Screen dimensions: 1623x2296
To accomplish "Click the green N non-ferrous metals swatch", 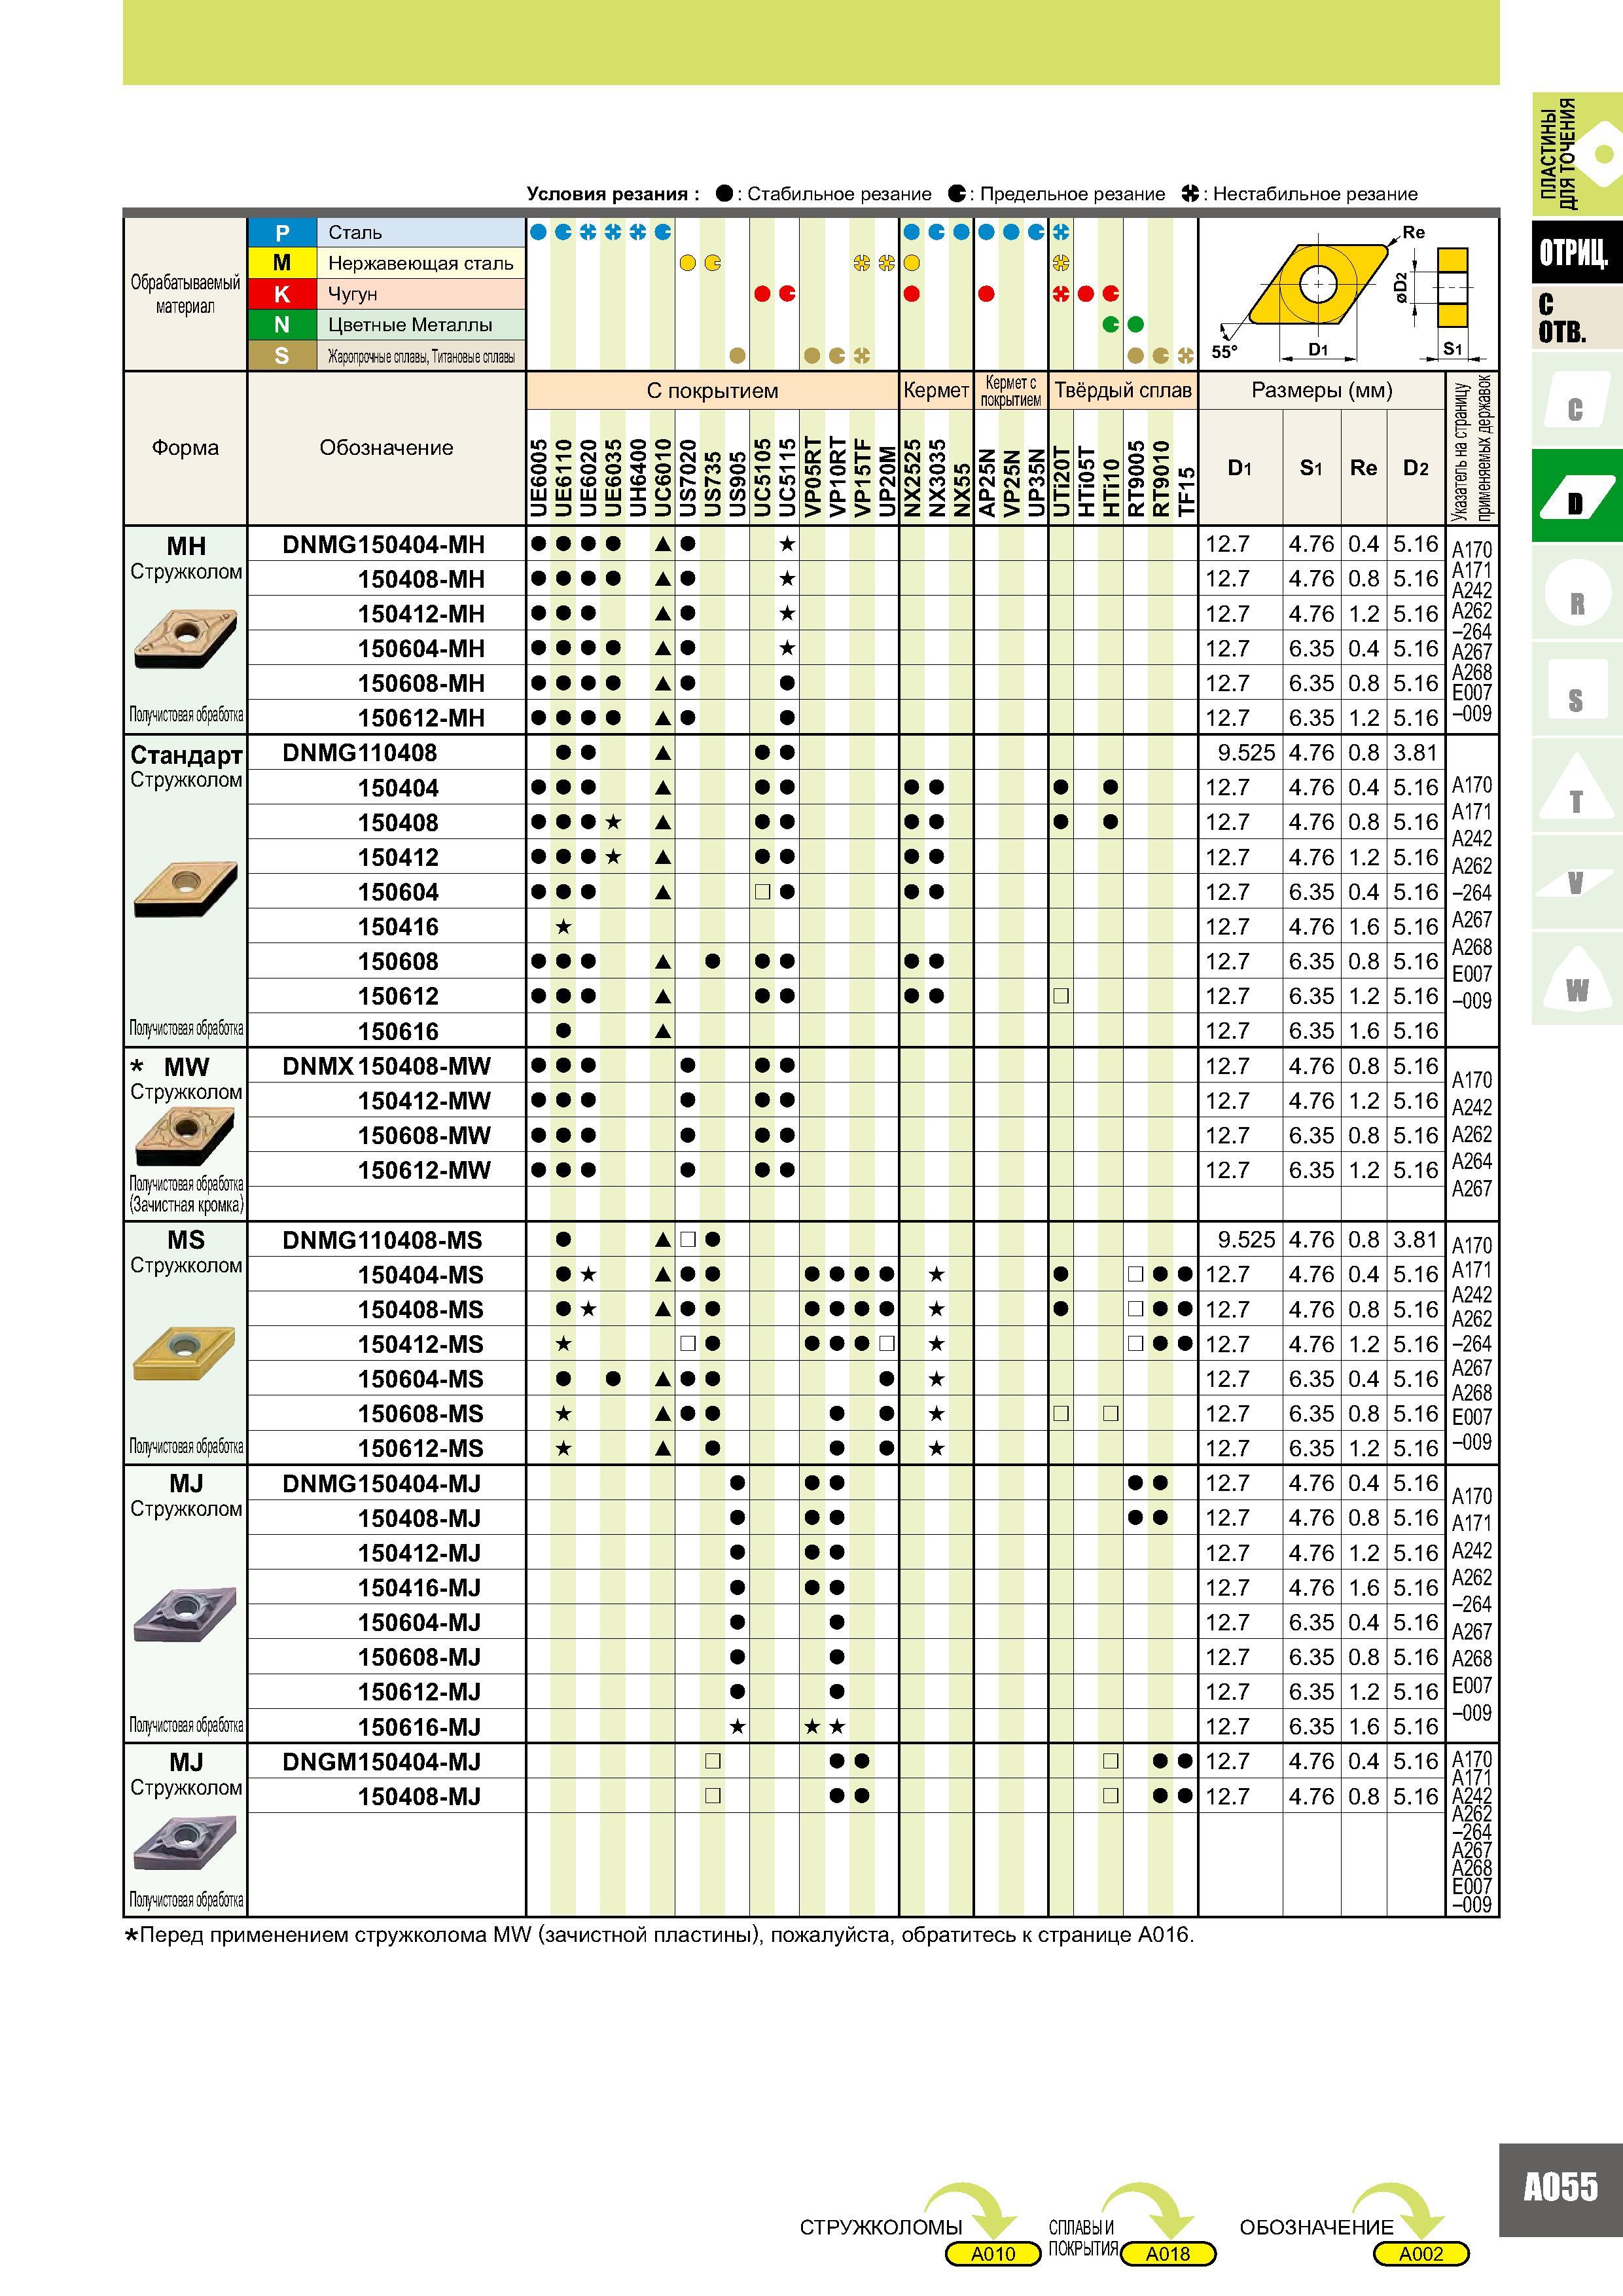I will point(282,325).
